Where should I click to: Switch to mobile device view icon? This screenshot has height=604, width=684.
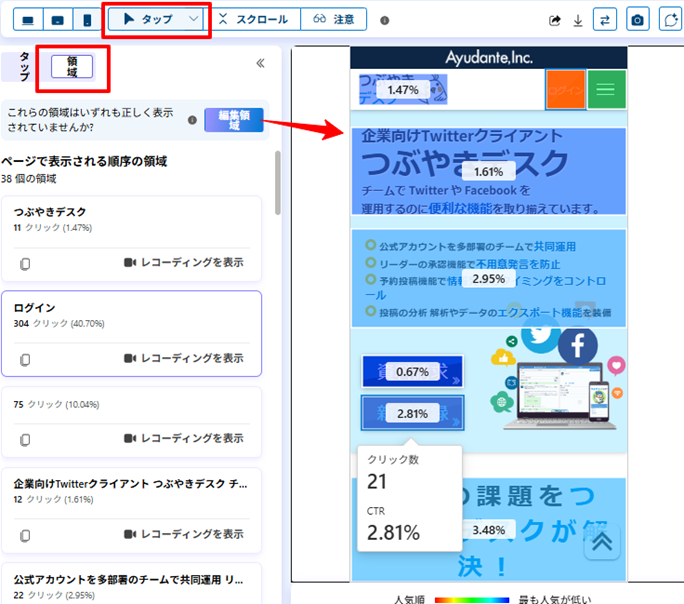[87, 20]
